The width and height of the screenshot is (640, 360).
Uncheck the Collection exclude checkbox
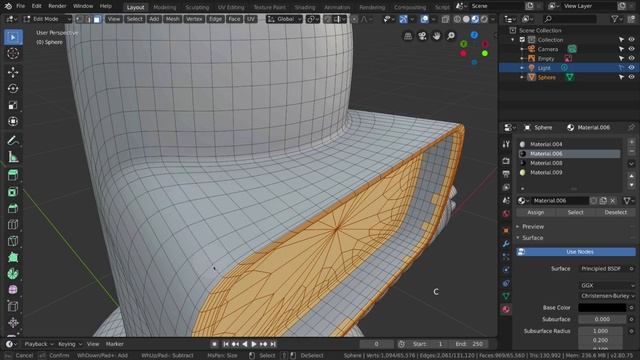coord(522,40)
